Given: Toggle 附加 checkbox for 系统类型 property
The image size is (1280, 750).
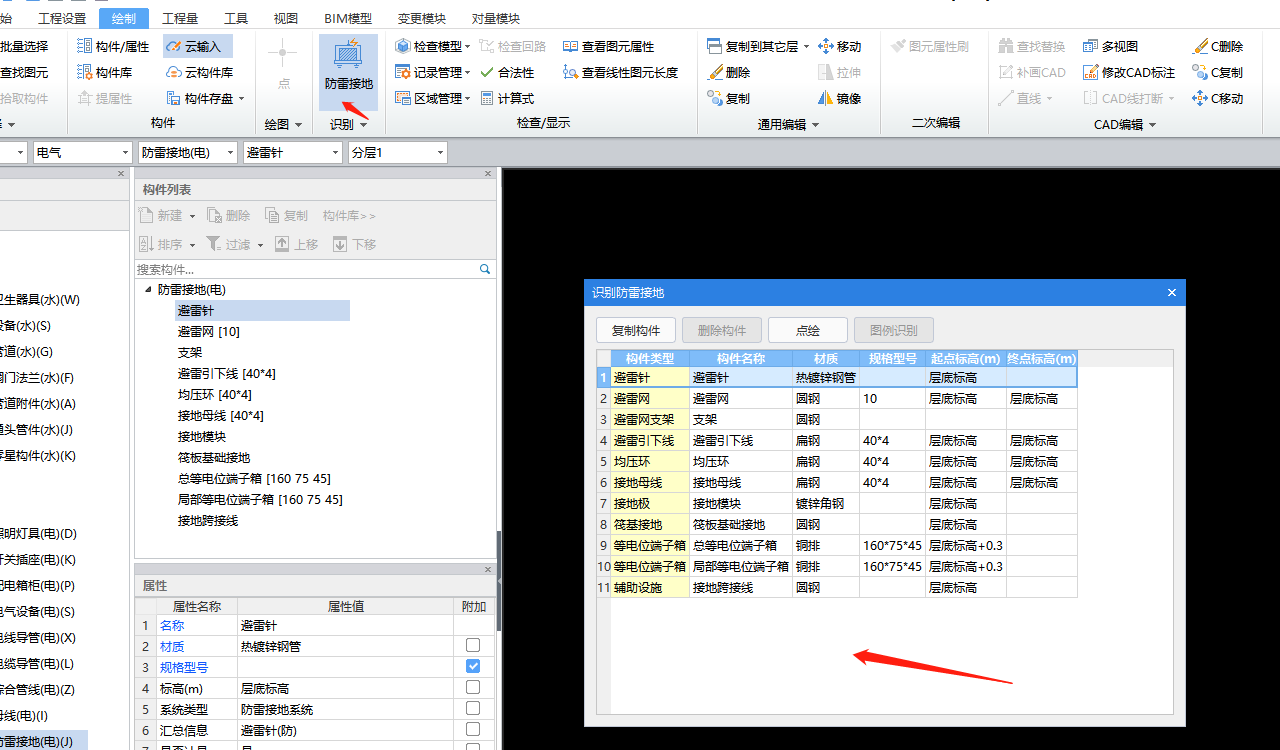Looking at the screenshot, I should [473, 708].
